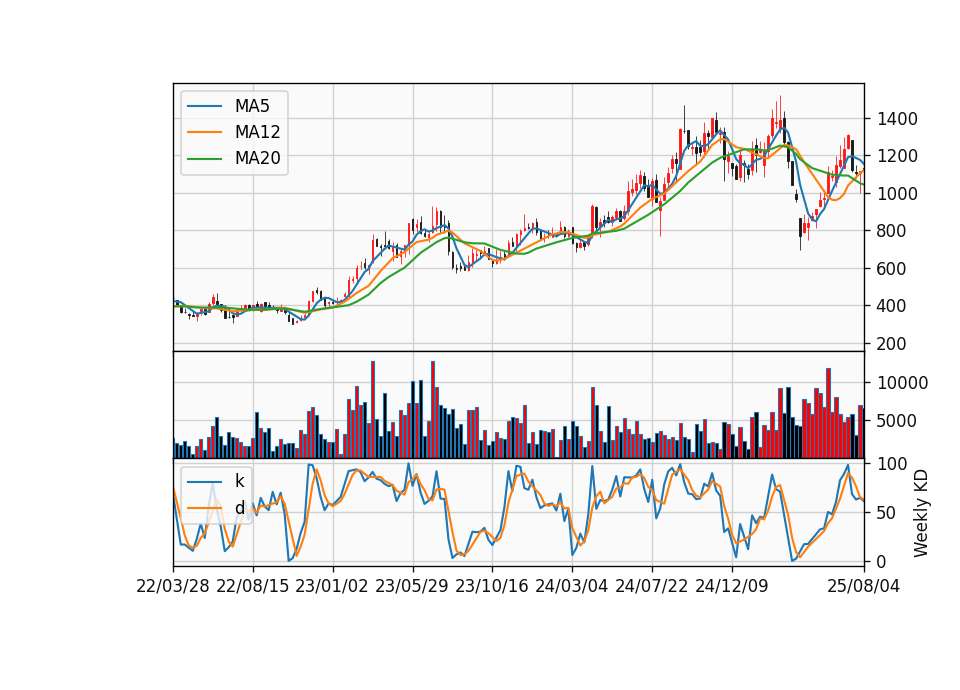Click the Weekly KD axis label
The width and height of the screenshot is (960, 690).
tap(920, 513)
